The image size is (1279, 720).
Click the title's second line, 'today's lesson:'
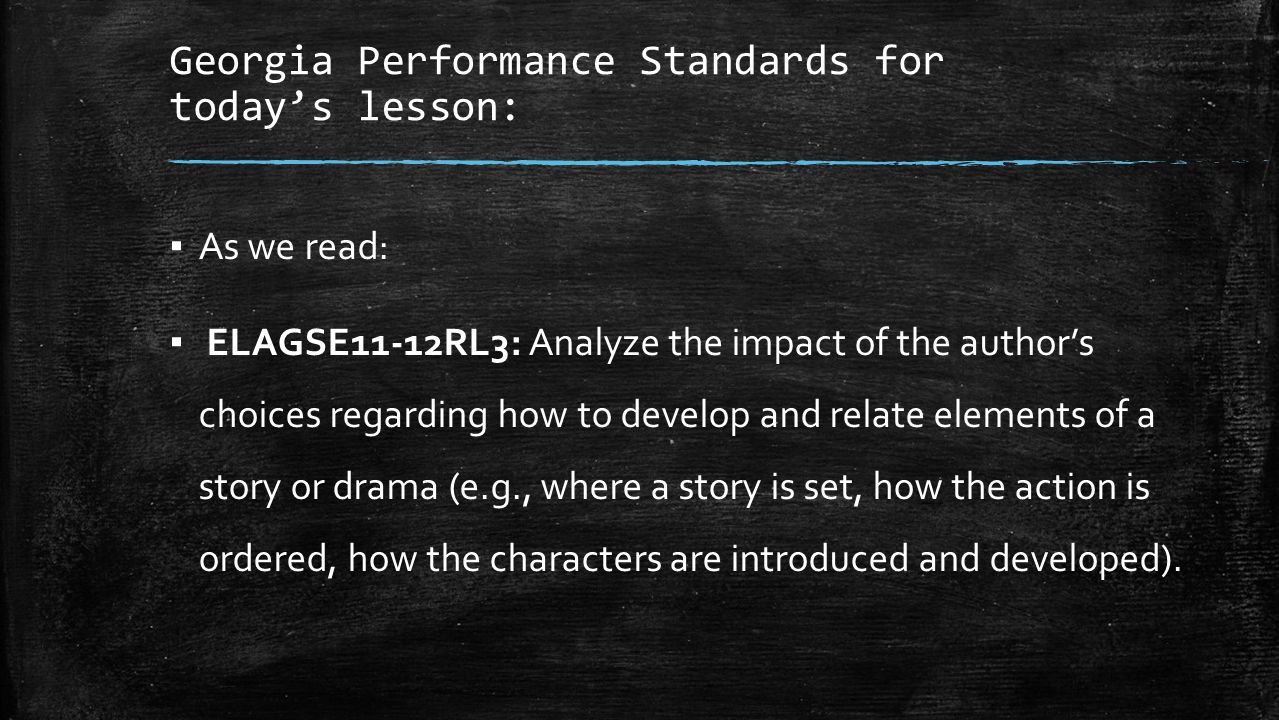coord(344,108)
